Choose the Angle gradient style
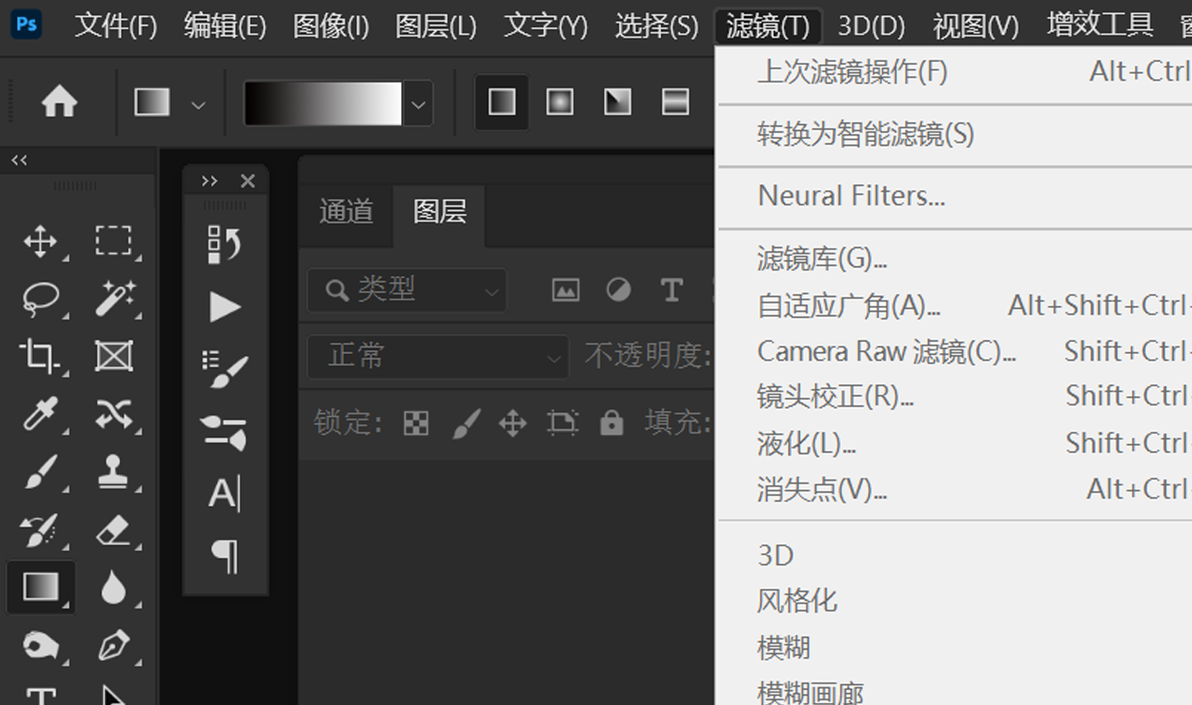1192x705 pixels. click(617, 102)
